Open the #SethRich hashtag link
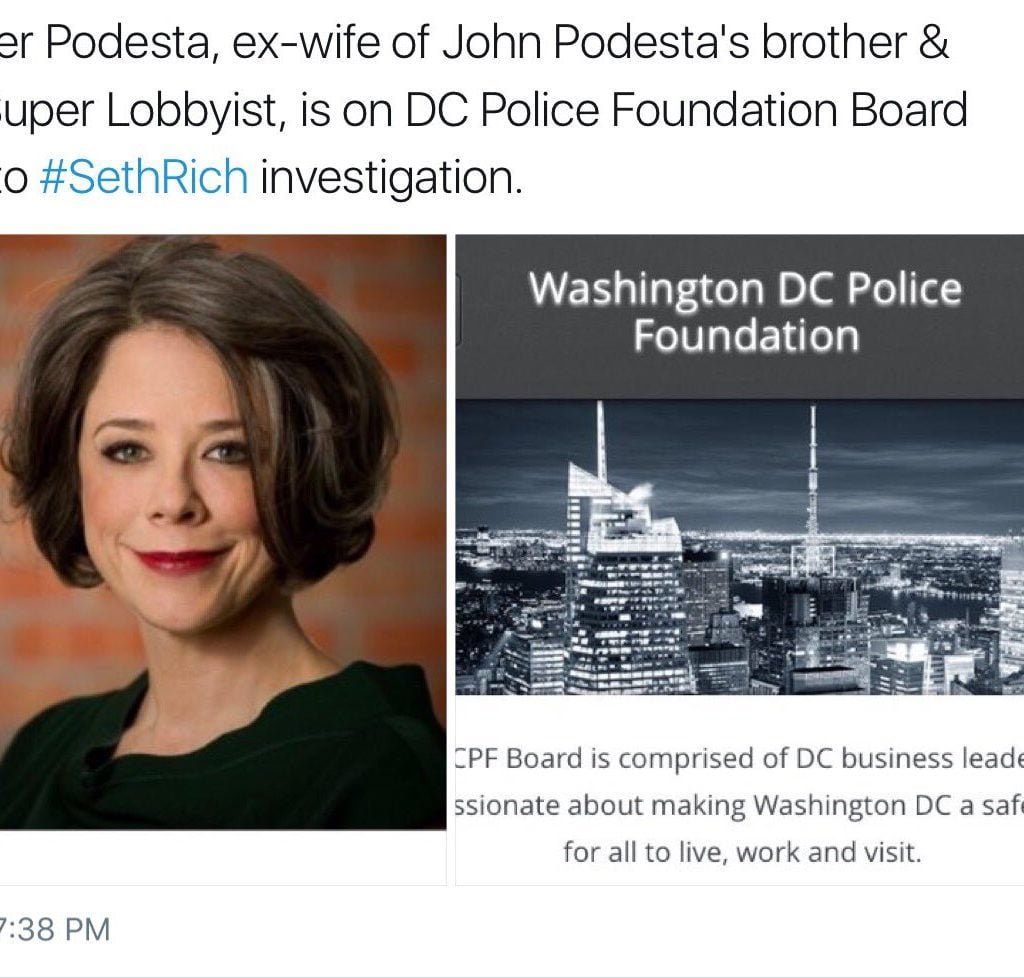The image size is (1024, 978). (x=144, y=177)
